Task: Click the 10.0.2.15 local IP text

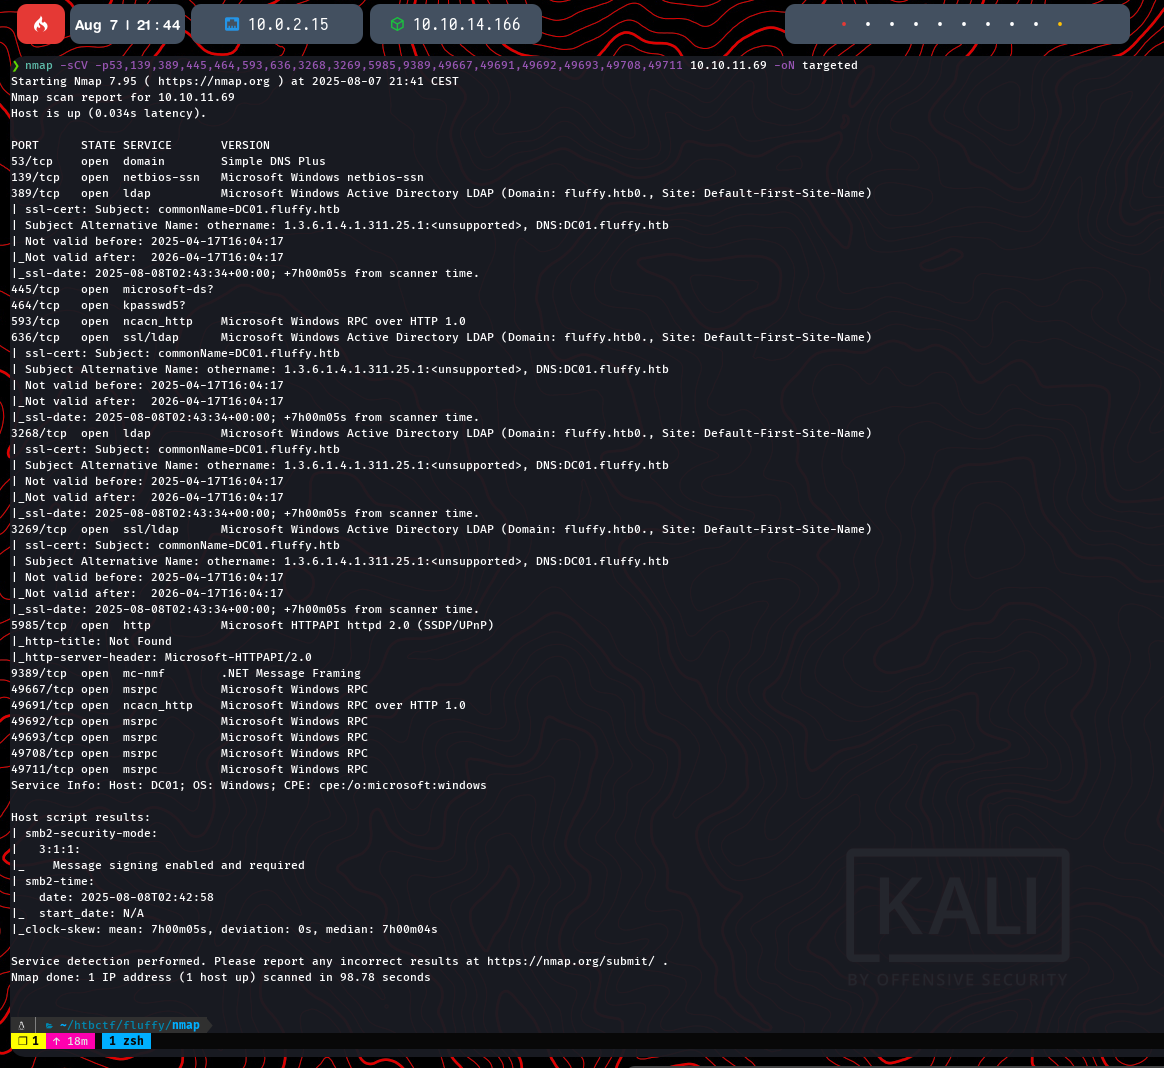Action: click(x=288, y=24)
